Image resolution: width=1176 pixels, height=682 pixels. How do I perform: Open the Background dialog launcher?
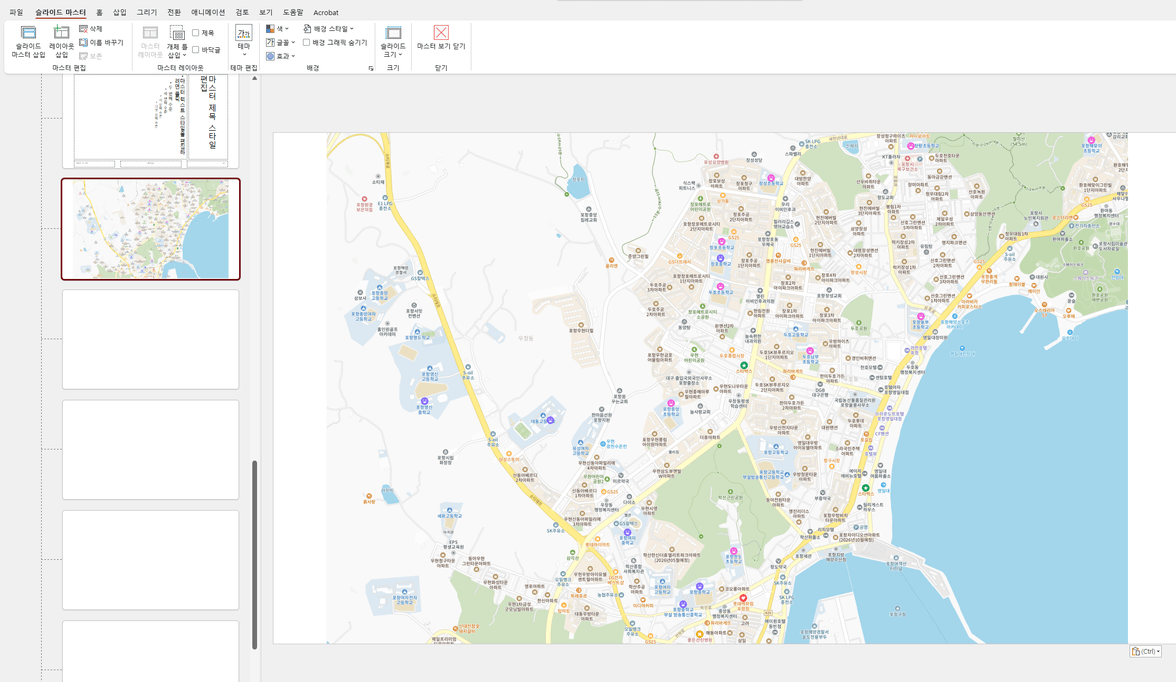tap(371, 68)
